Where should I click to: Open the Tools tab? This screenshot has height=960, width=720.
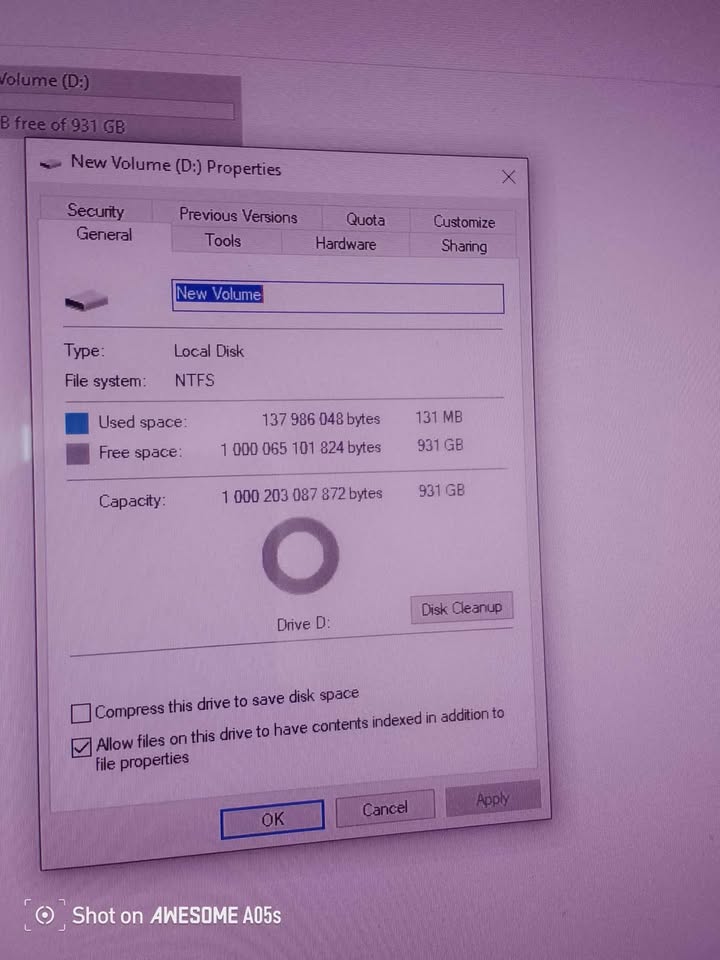[223, 240]
